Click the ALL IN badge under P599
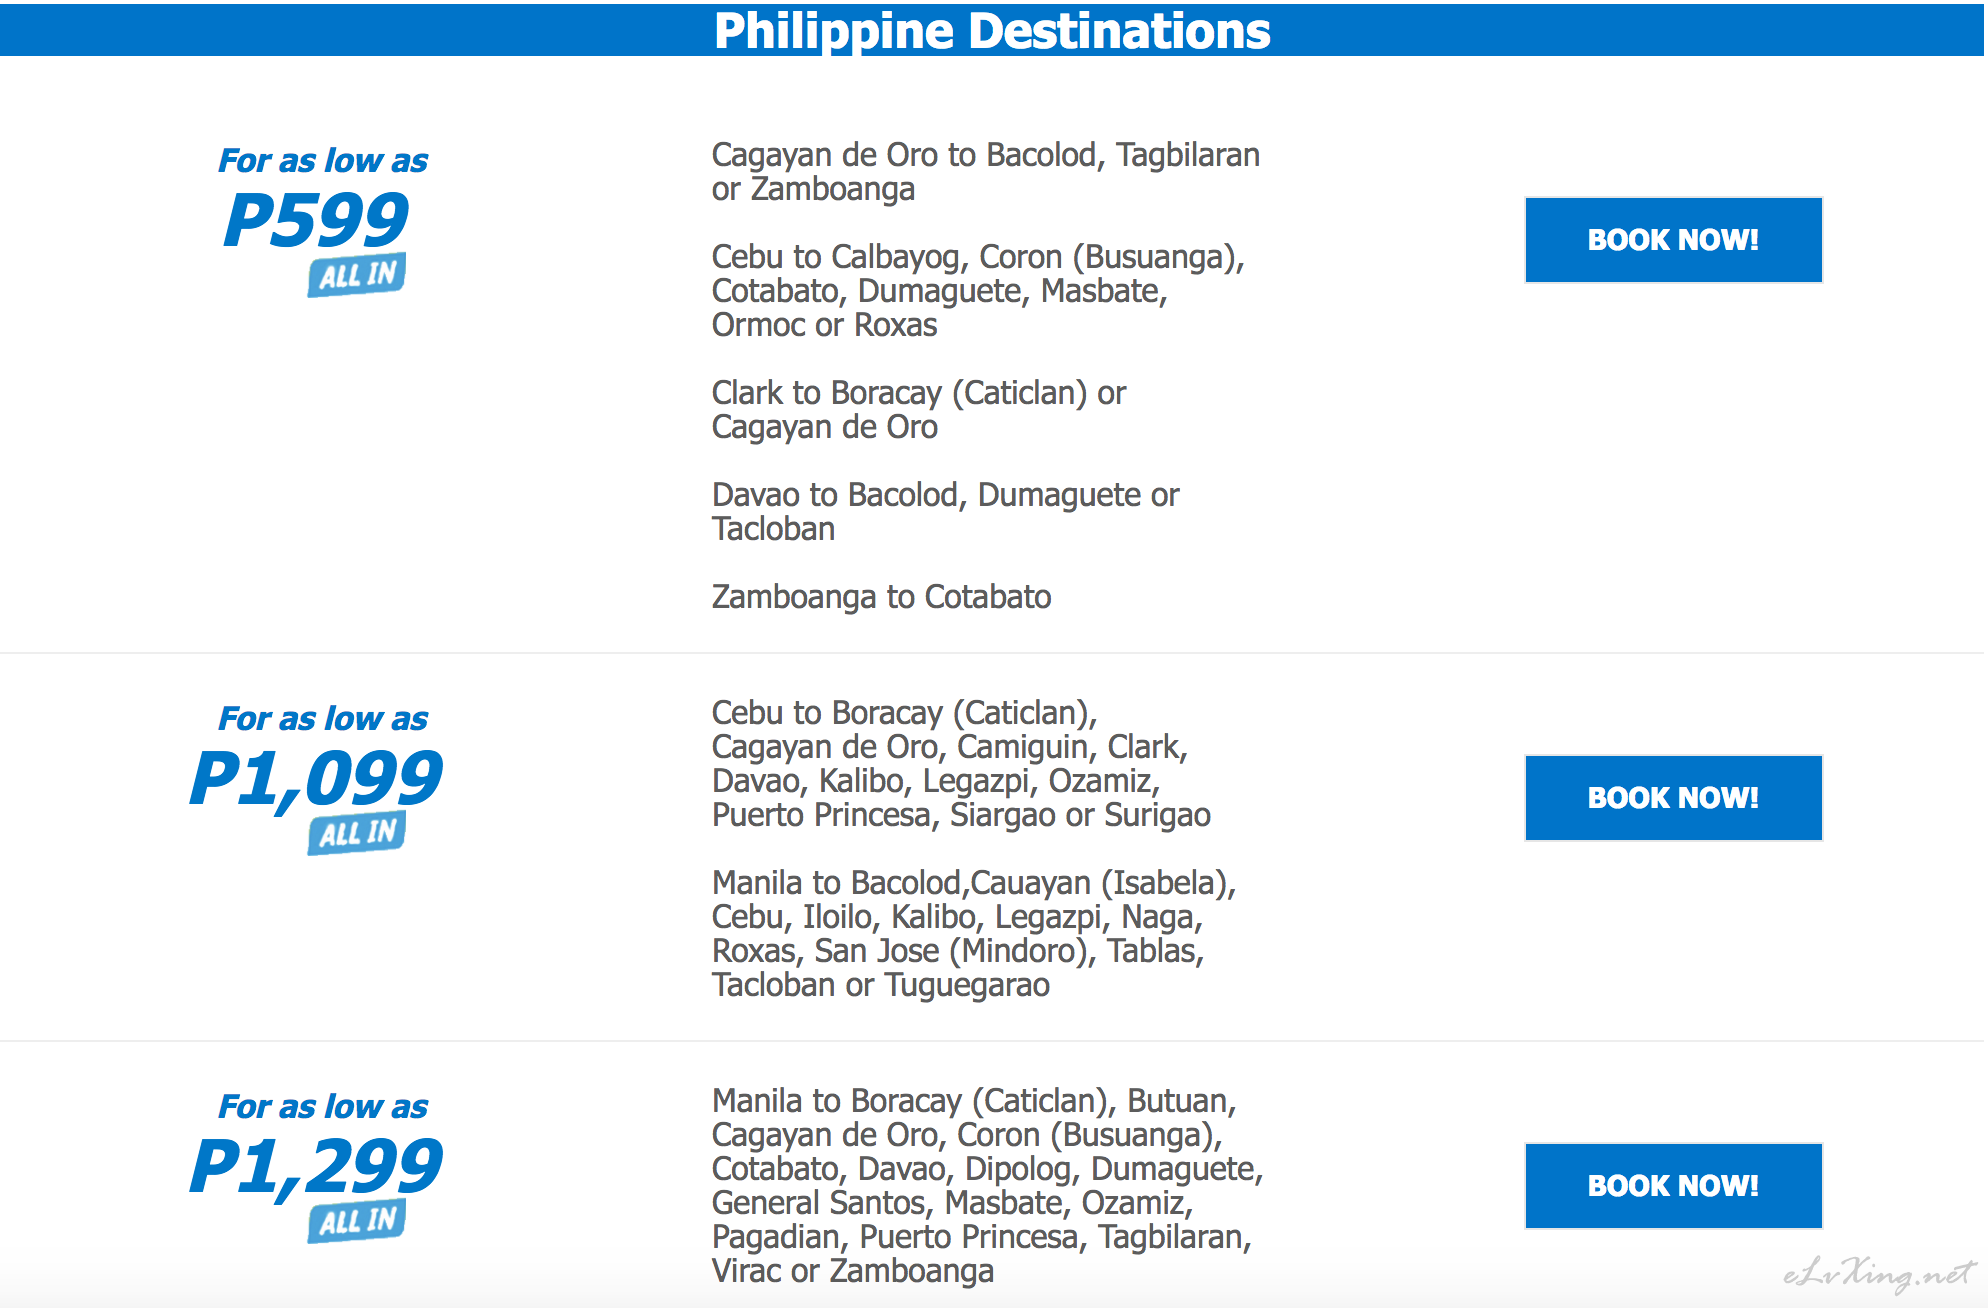Viewport: 1988px width, 1308px height. [x=357, y=275]
